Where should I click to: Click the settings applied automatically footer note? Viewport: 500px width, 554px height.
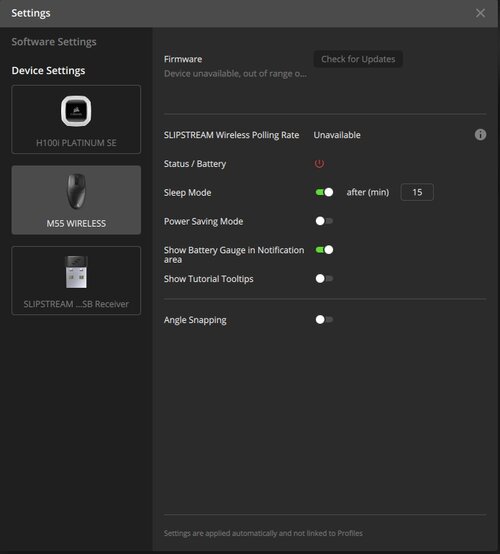click(x=263, y=533)
